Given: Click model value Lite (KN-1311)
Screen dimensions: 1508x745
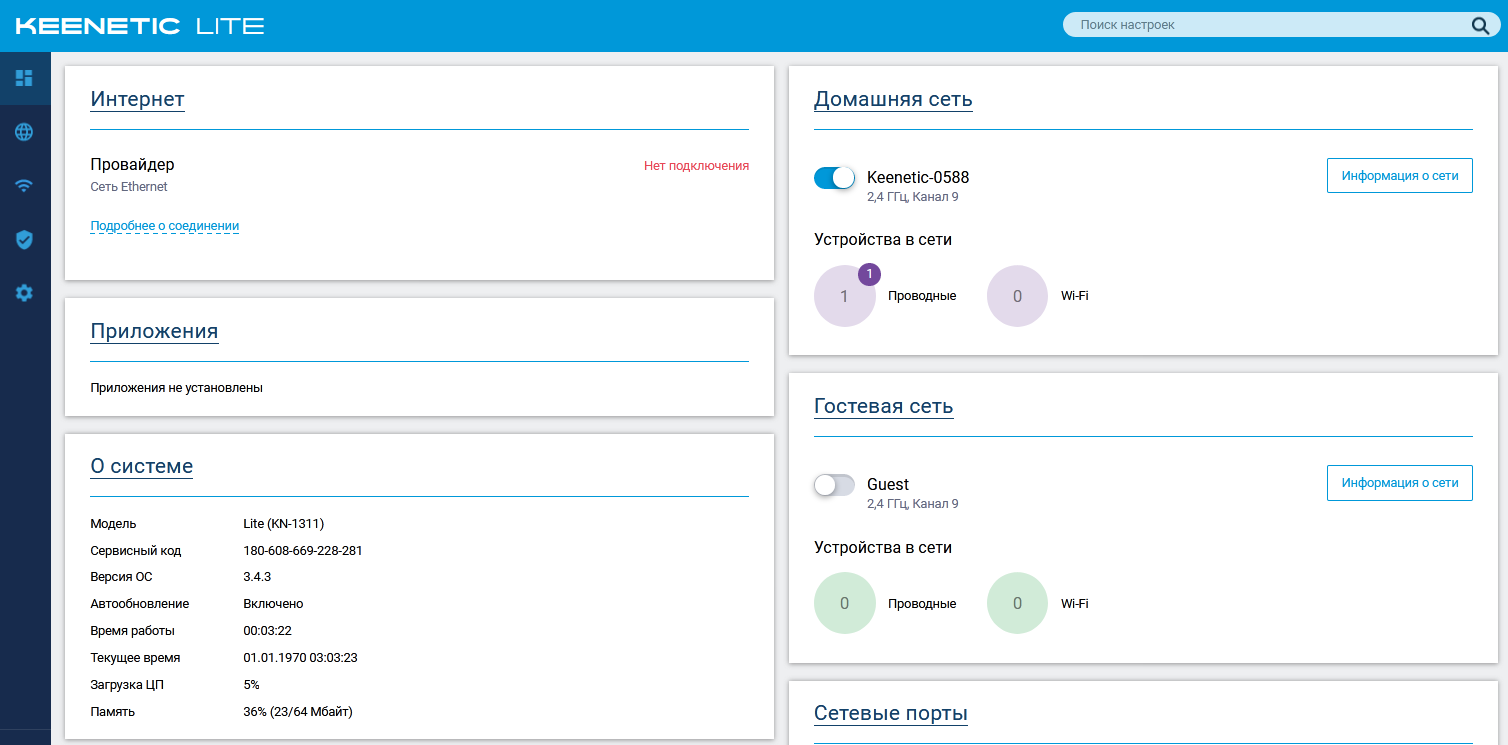Looking at the screenshot, I should tap(284, 523).
